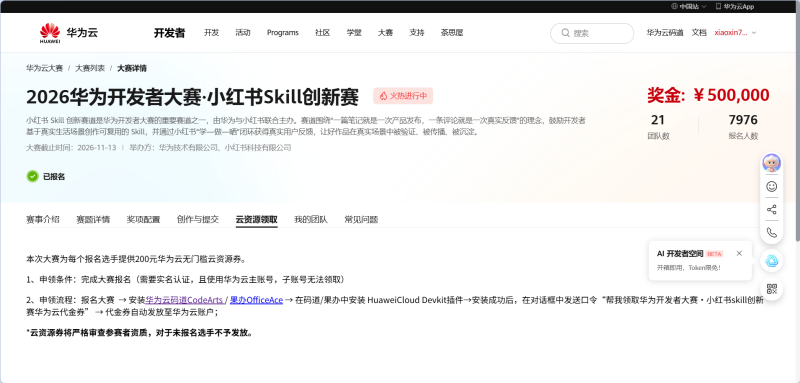
Task: Click the 21 团队数 statistic
Action: [x=658, y=127]
